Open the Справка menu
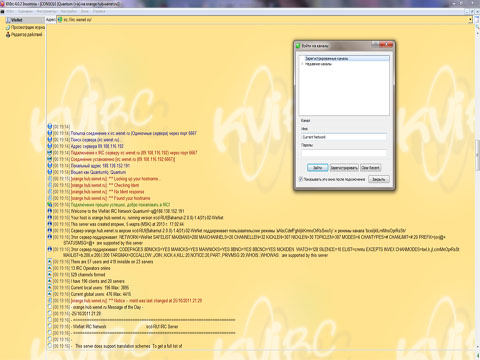The image size is (480, 360). (99, 11)
